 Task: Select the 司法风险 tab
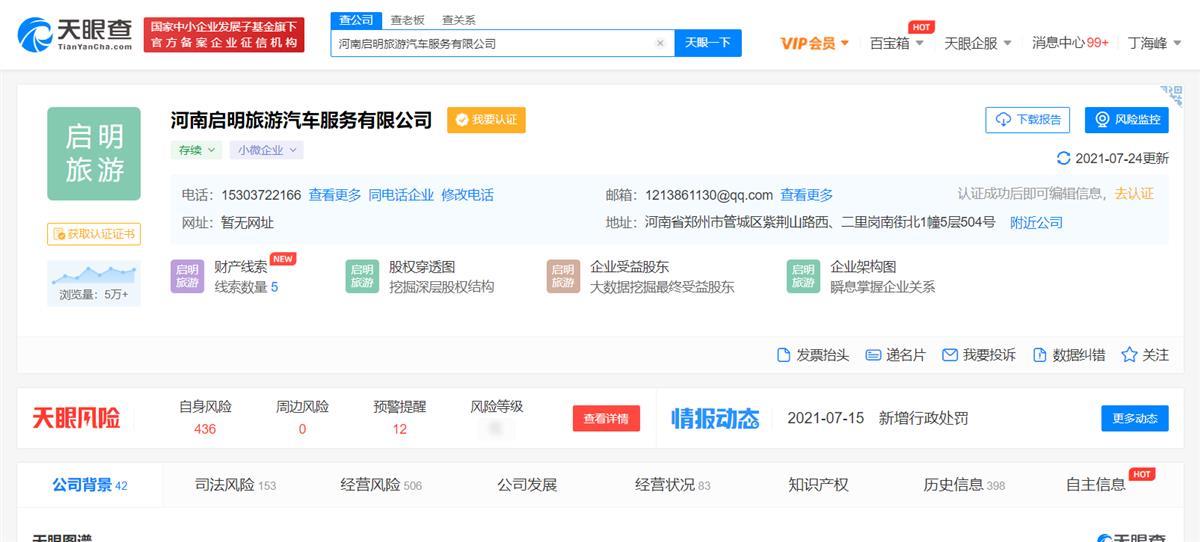(x=235, y=485)
